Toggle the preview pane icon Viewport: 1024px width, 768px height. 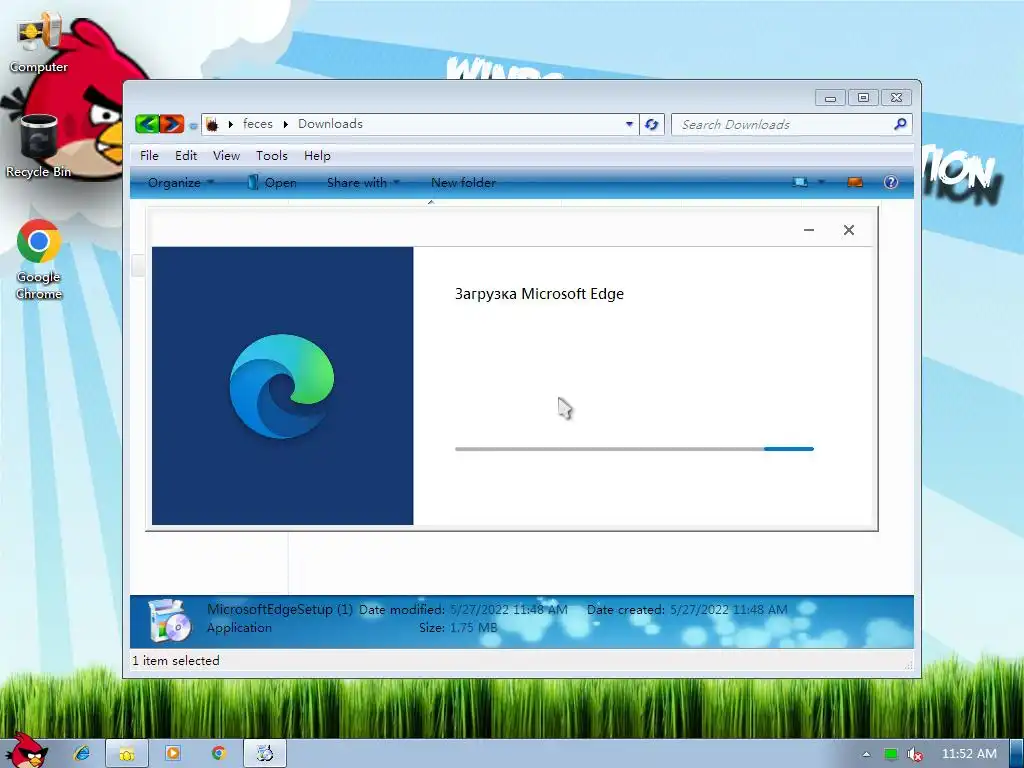[x=855, y=182]
